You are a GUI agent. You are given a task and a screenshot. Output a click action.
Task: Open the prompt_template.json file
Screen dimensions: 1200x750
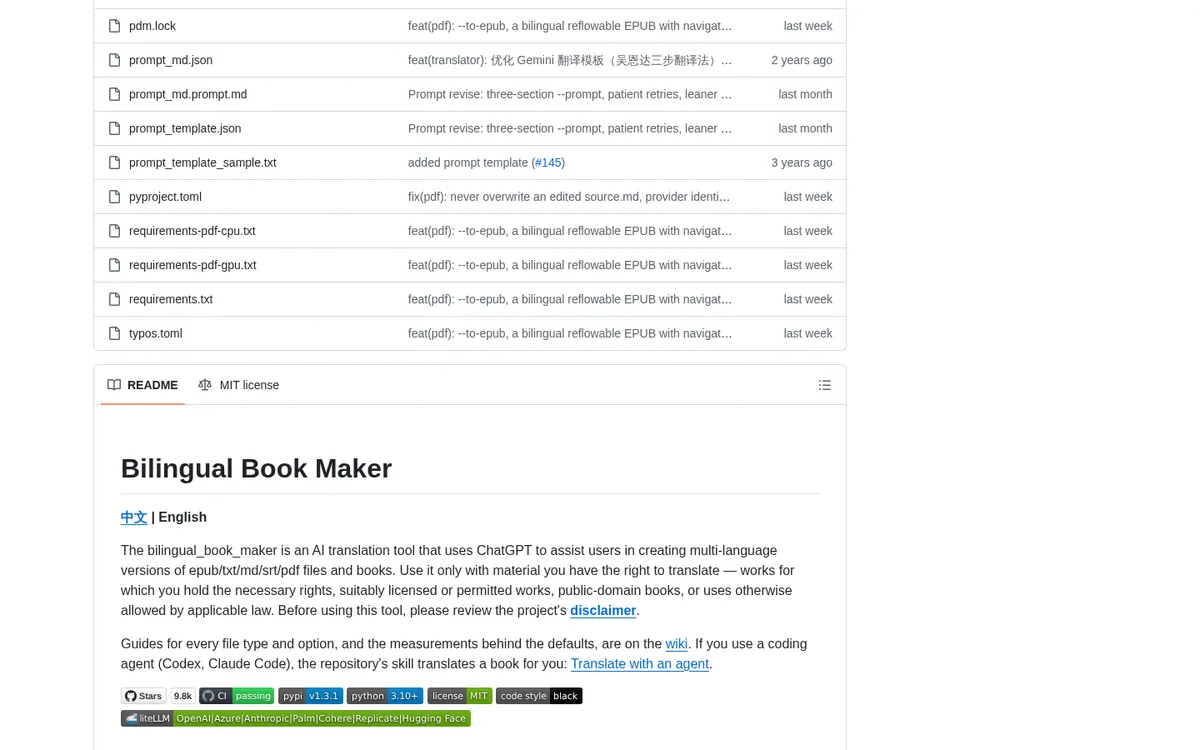185,128
